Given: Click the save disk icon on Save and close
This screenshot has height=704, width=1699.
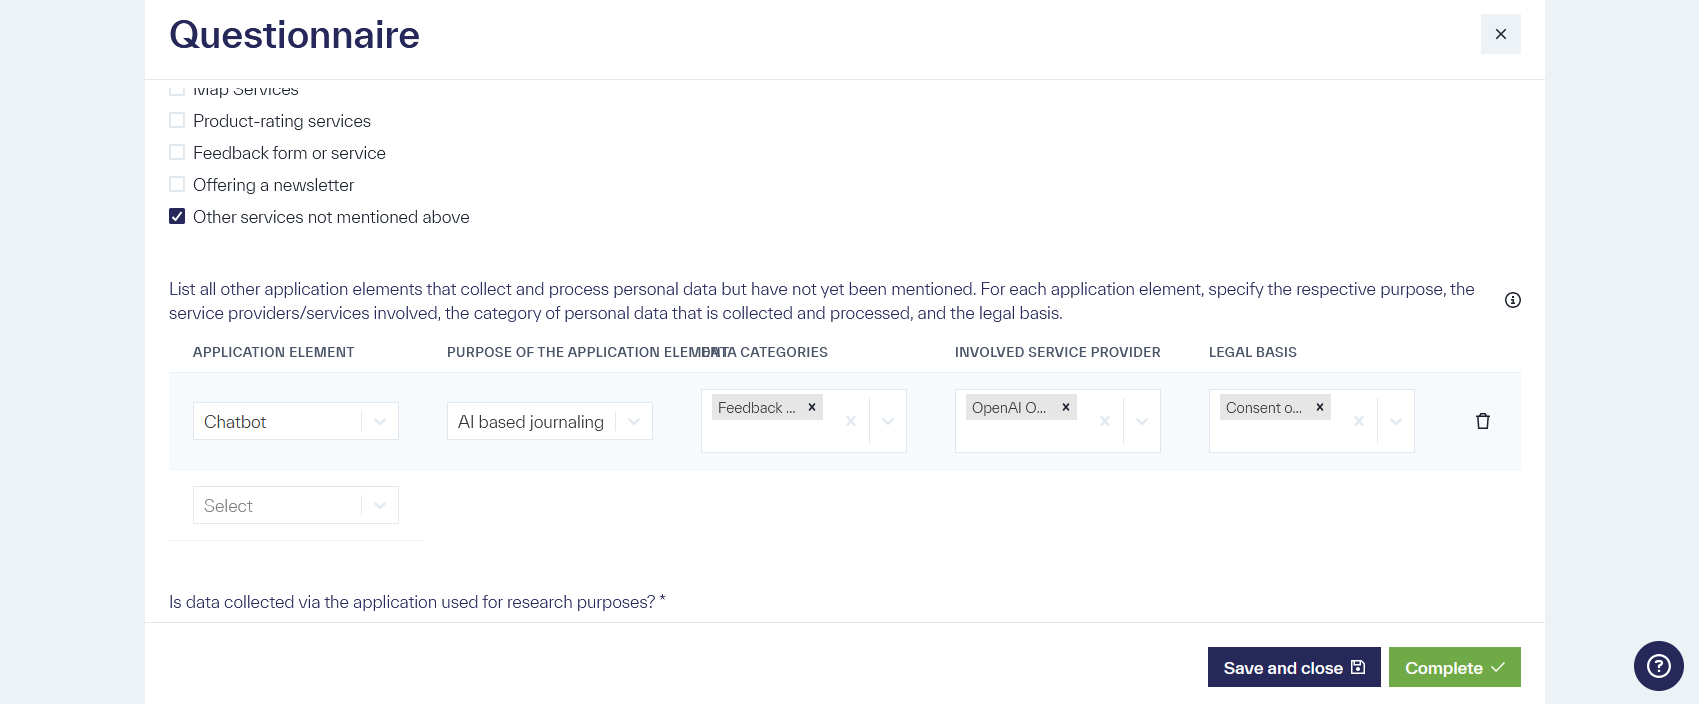Looking at the screenshot, I should coord(1359,667).
